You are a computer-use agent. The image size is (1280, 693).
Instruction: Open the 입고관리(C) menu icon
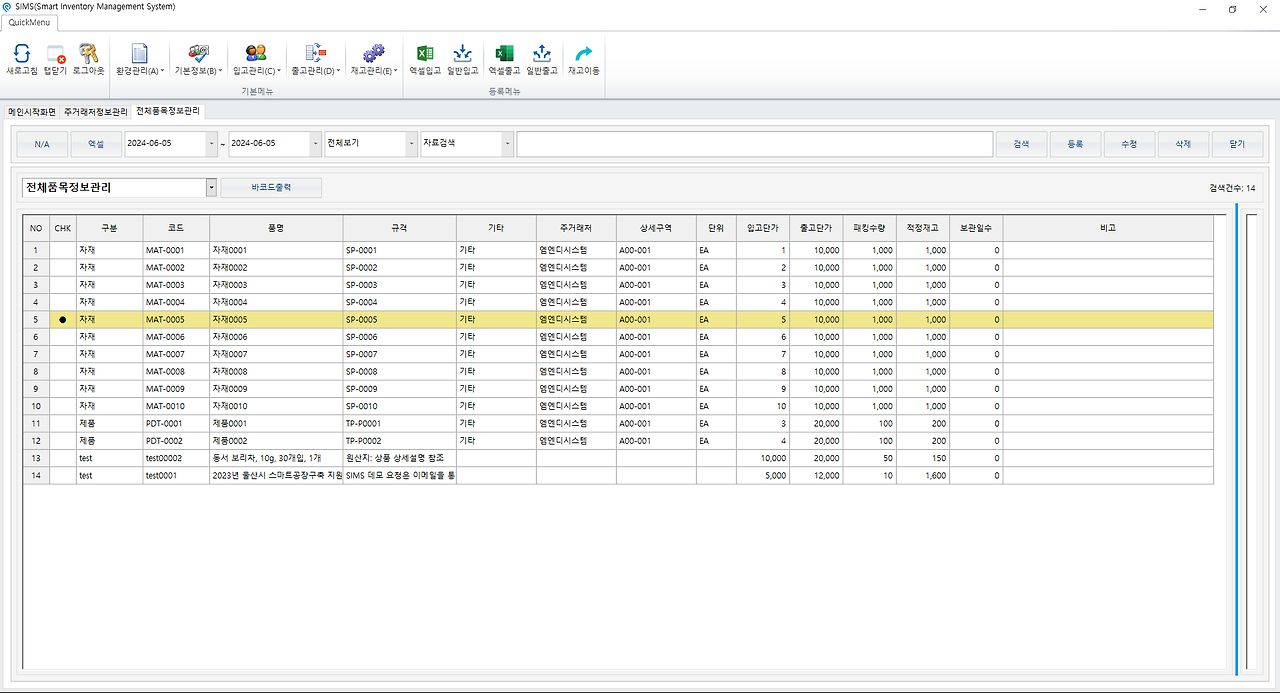pyautogui.click(x=256, y=54)
